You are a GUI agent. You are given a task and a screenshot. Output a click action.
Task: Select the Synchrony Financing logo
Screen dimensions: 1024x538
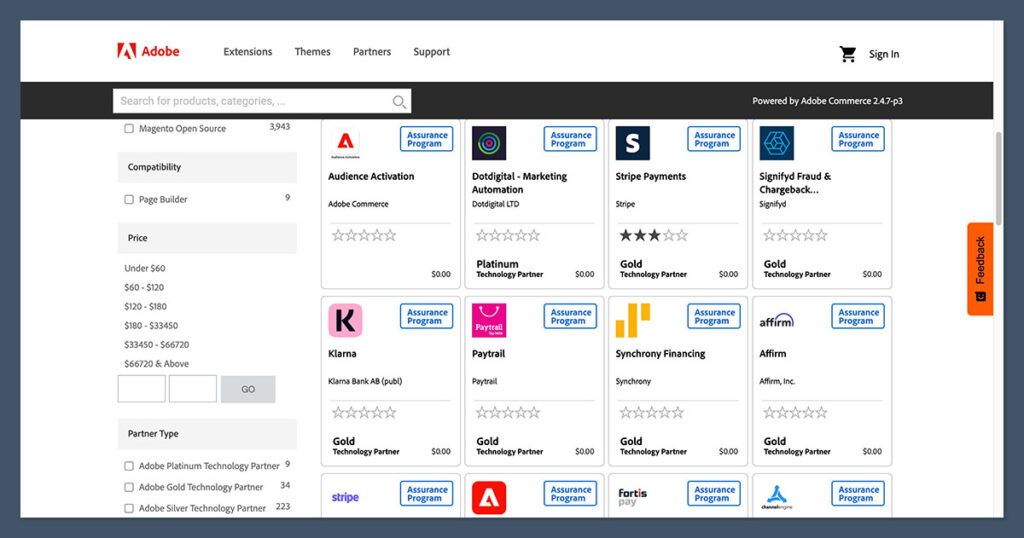pos(632,320)
